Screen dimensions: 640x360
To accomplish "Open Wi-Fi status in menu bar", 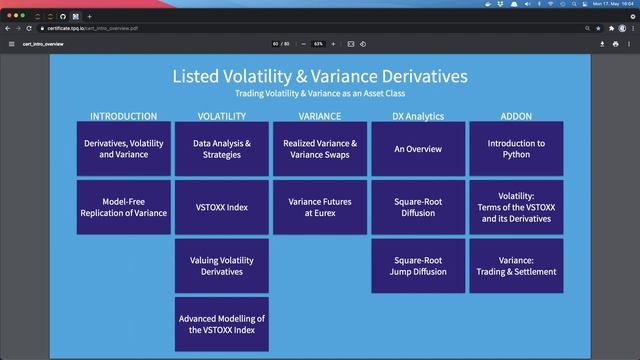I will pyautogui.click(x=551, y=4).
